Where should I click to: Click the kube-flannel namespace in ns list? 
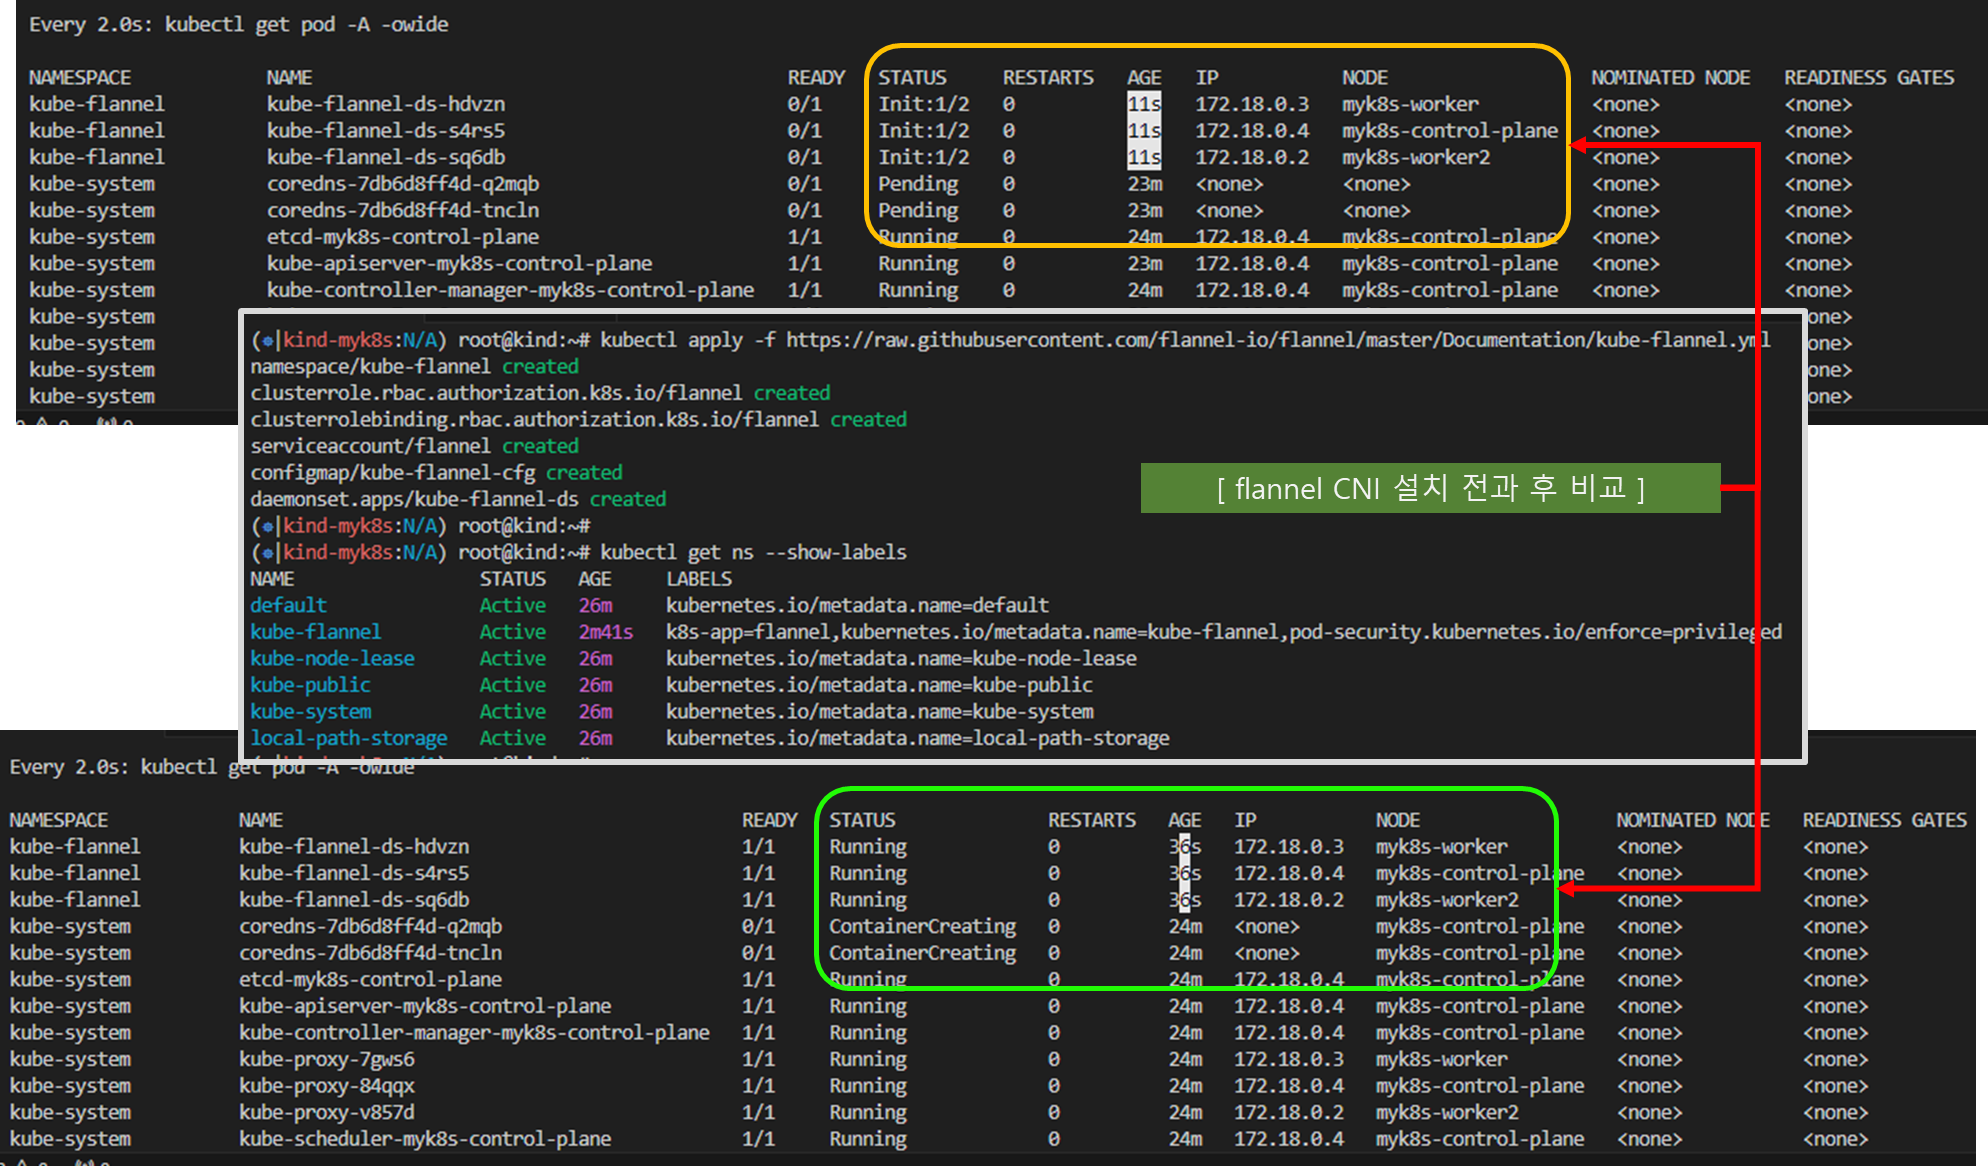[x=315, y=632]
